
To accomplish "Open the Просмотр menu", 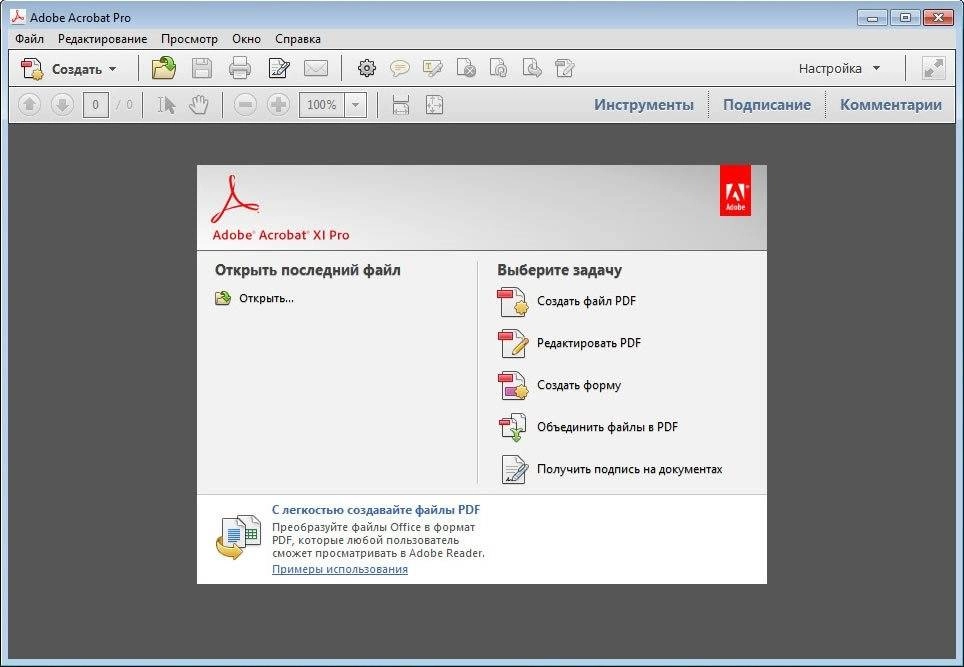I will [x=189, y=39].
